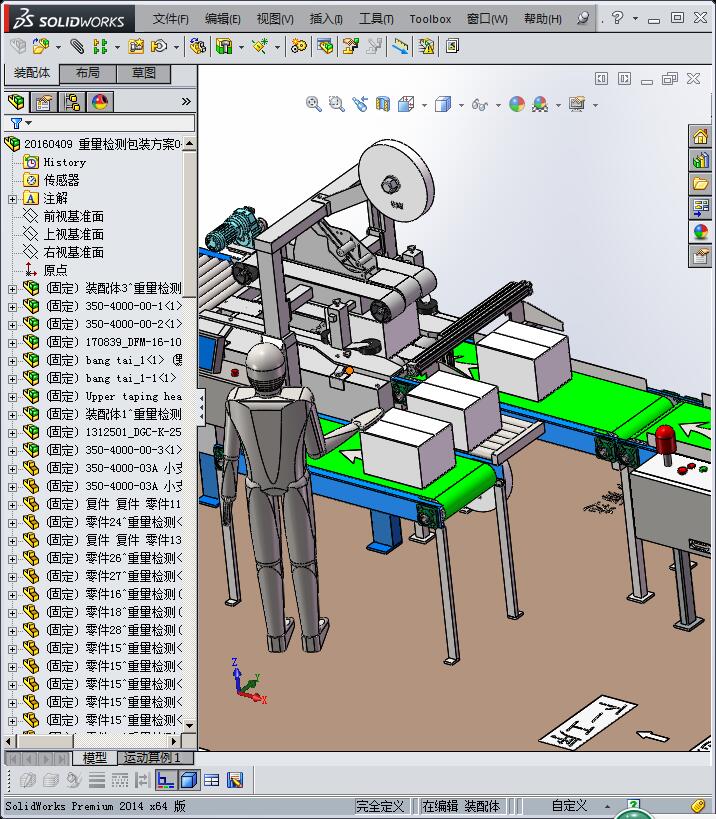Open the 窗口(W) menu
The width and height of the screenshot is (716, 819).
pyautogui.click(x=487, y=19)
